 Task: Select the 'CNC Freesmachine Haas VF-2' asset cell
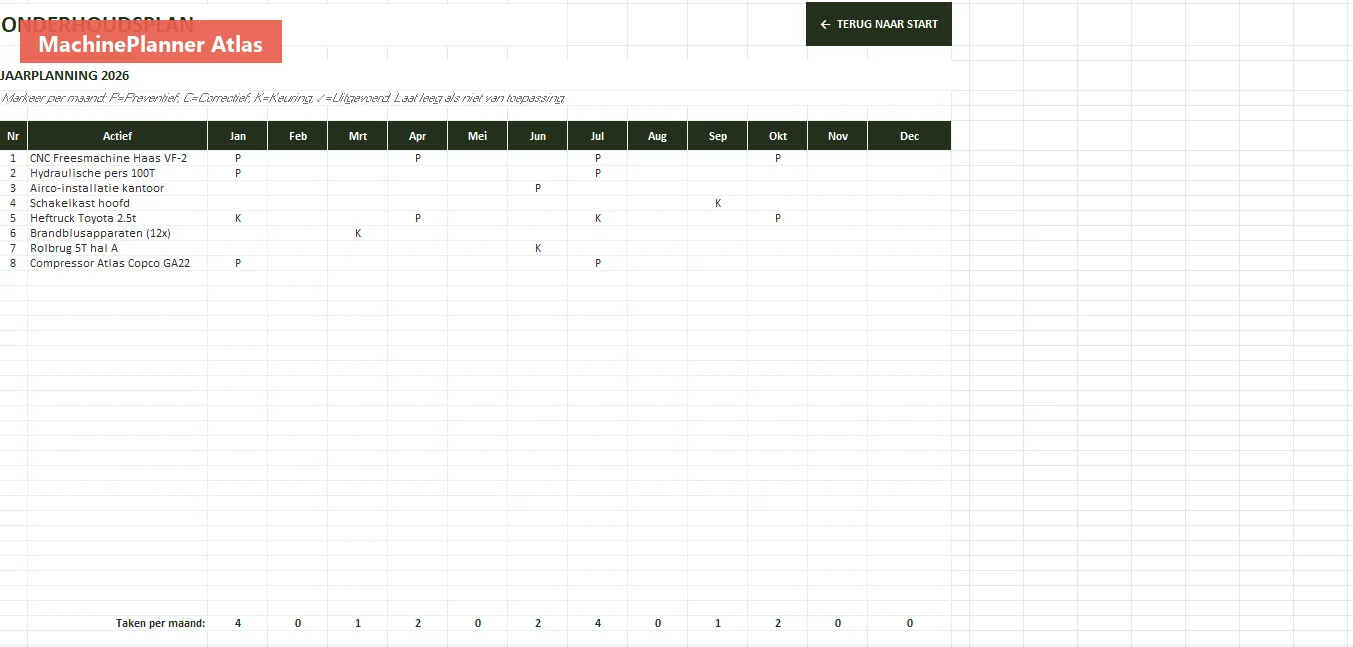pyautogui.click(x=117, y=158)
